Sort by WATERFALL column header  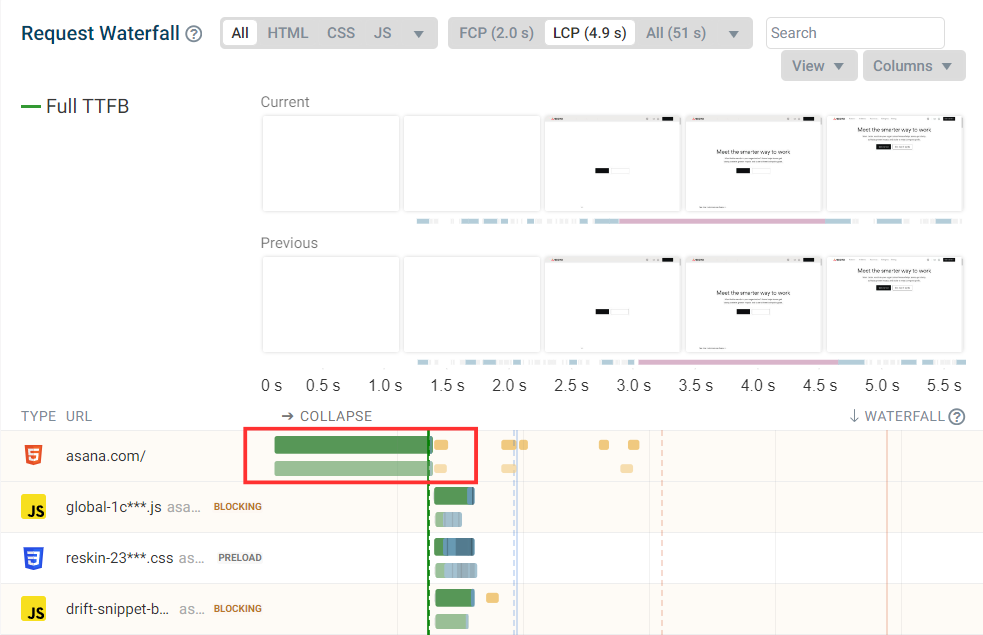pyautogui.click(x=897, y=416)
